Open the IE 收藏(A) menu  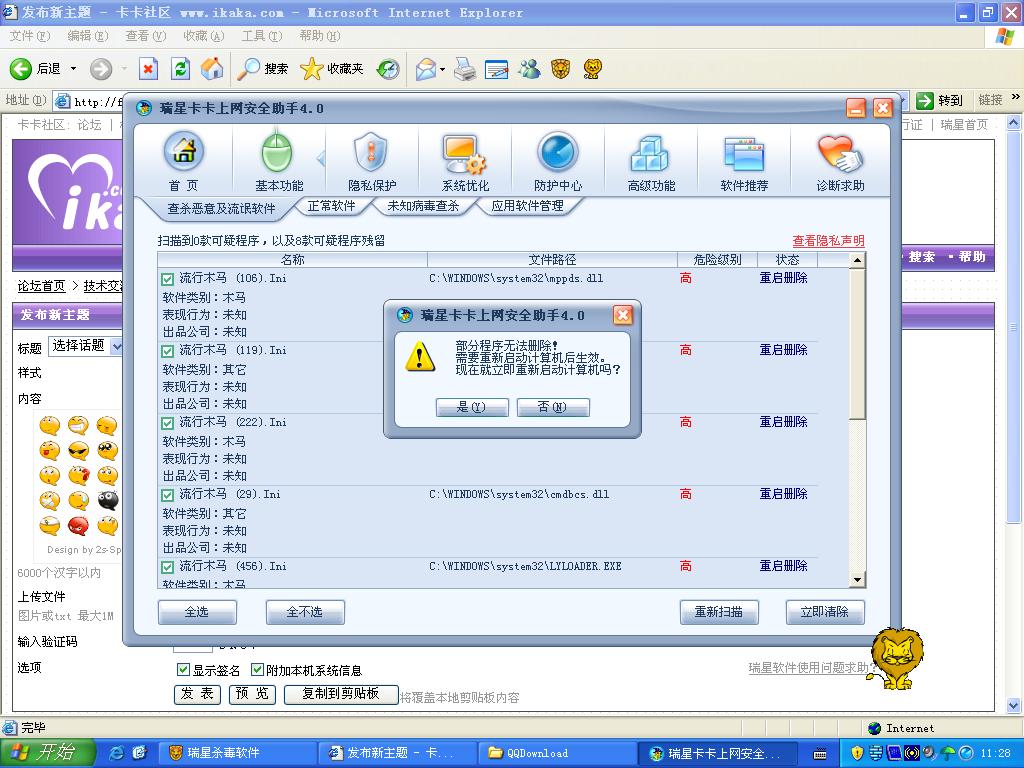(x=204, y=36)
